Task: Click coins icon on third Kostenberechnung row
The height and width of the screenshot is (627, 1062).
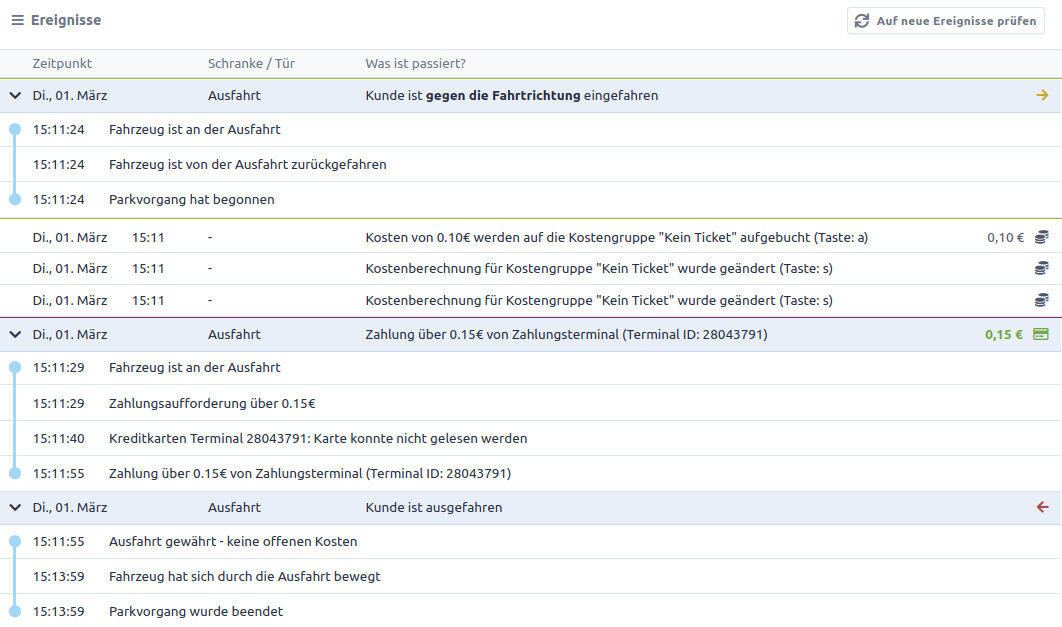Action: (x=1041, y=300)
